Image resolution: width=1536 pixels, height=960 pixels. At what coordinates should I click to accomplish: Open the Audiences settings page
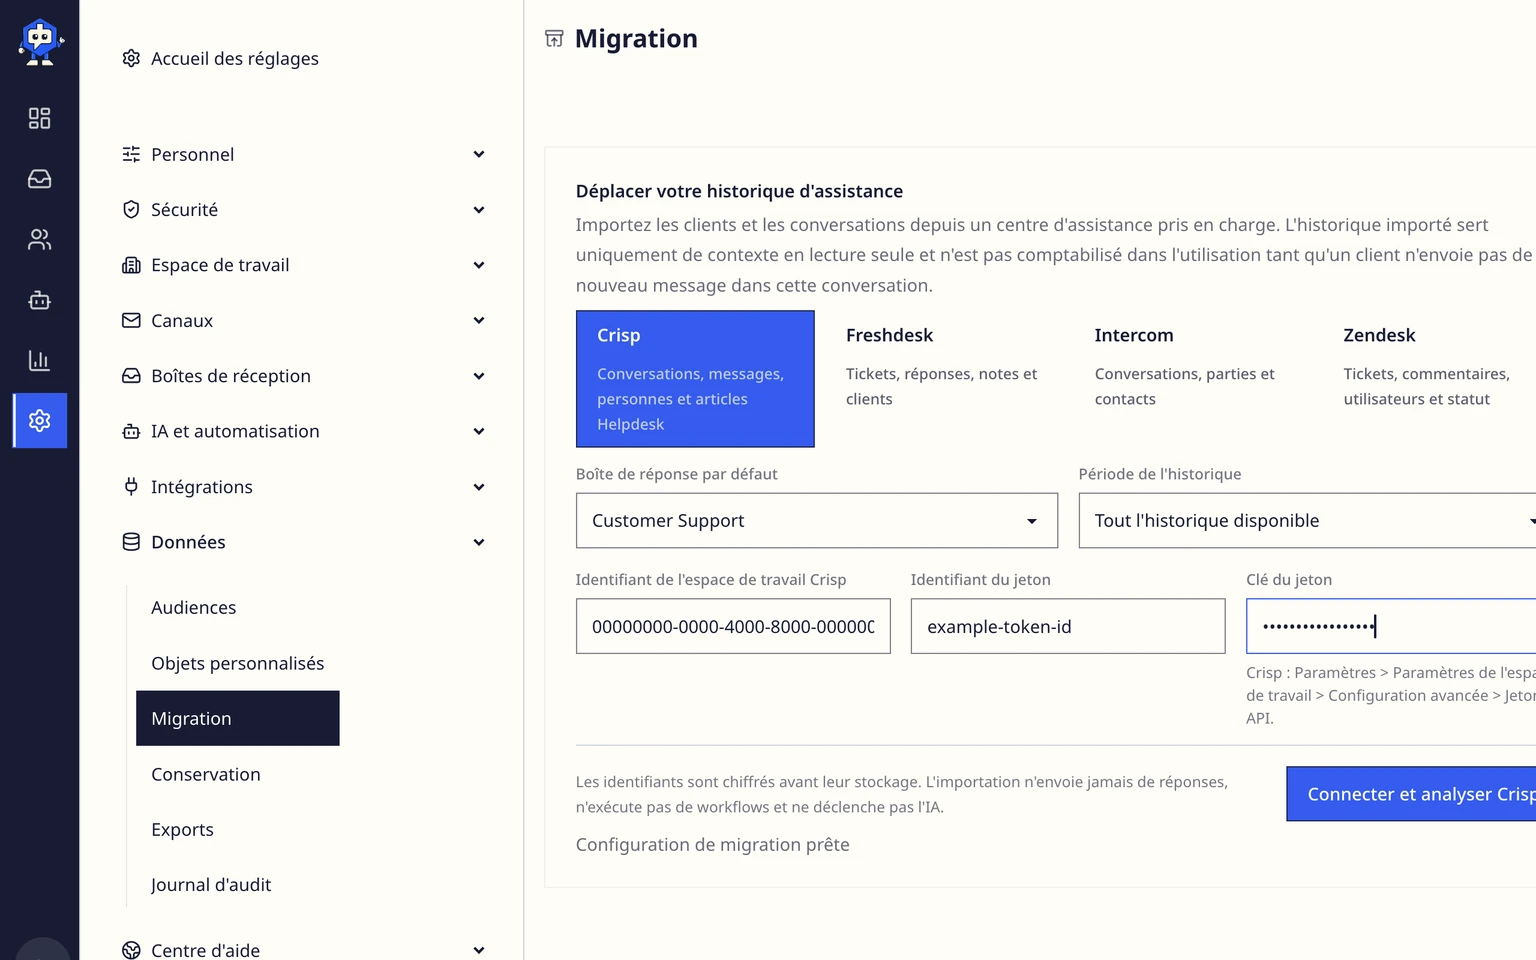pyautogui.click(x=194, y=608)
